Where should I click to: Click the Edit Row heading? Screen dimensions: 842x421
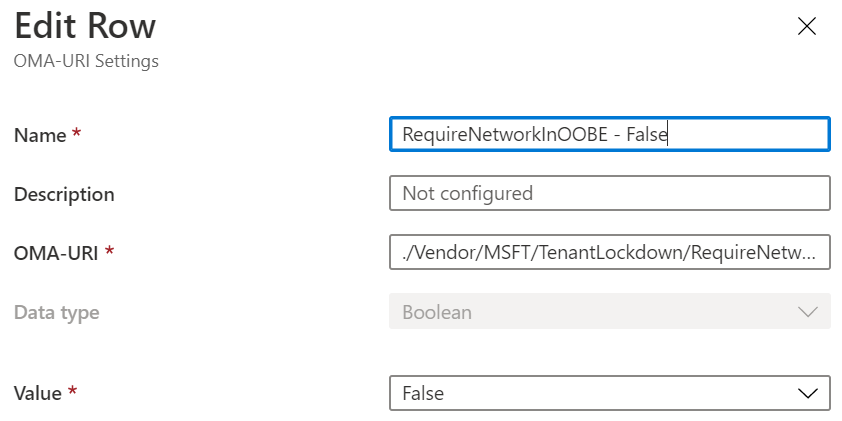pos(85,26)
